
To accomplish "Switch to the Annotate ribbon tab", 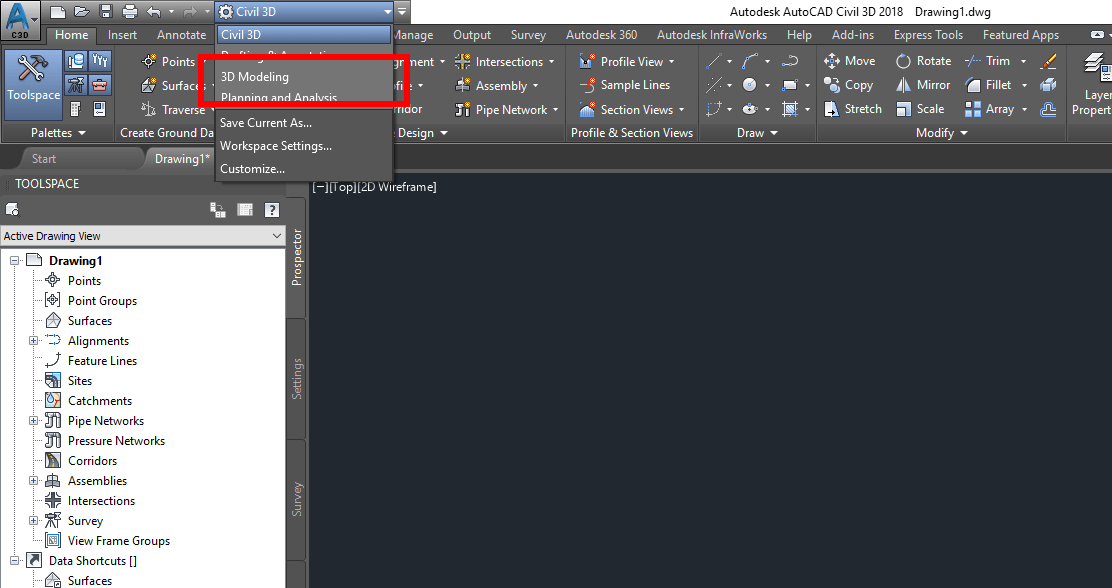I will pyautogui.click(x=181, y=34).
